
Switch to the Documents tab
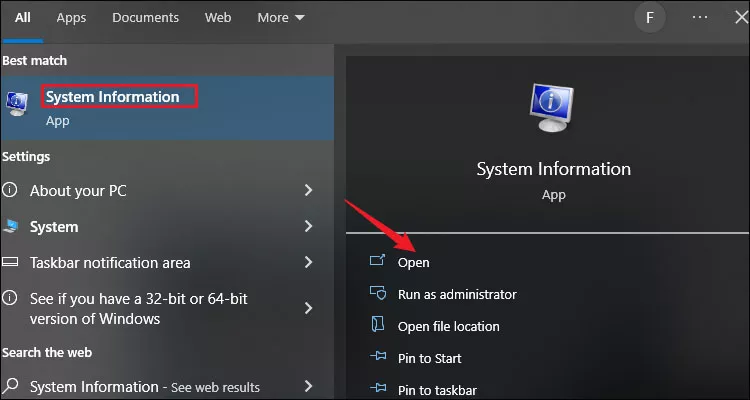[x=145, y=18]
